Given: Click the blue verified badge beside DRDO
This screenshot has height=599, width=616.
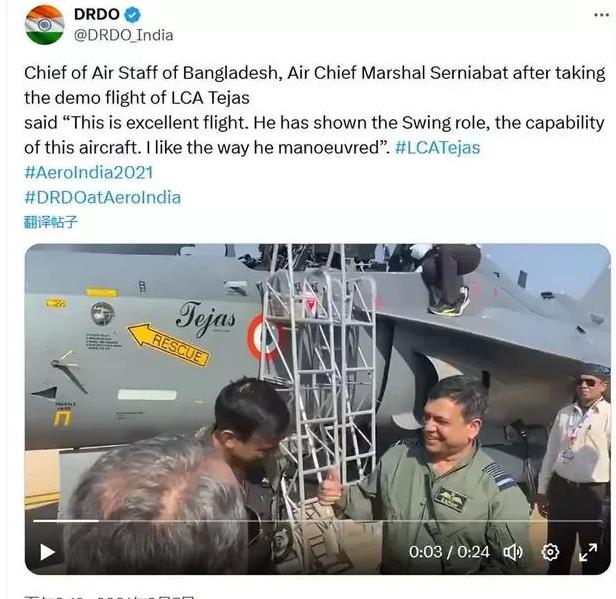Looking at the screenshot, I should click(132, 15).
